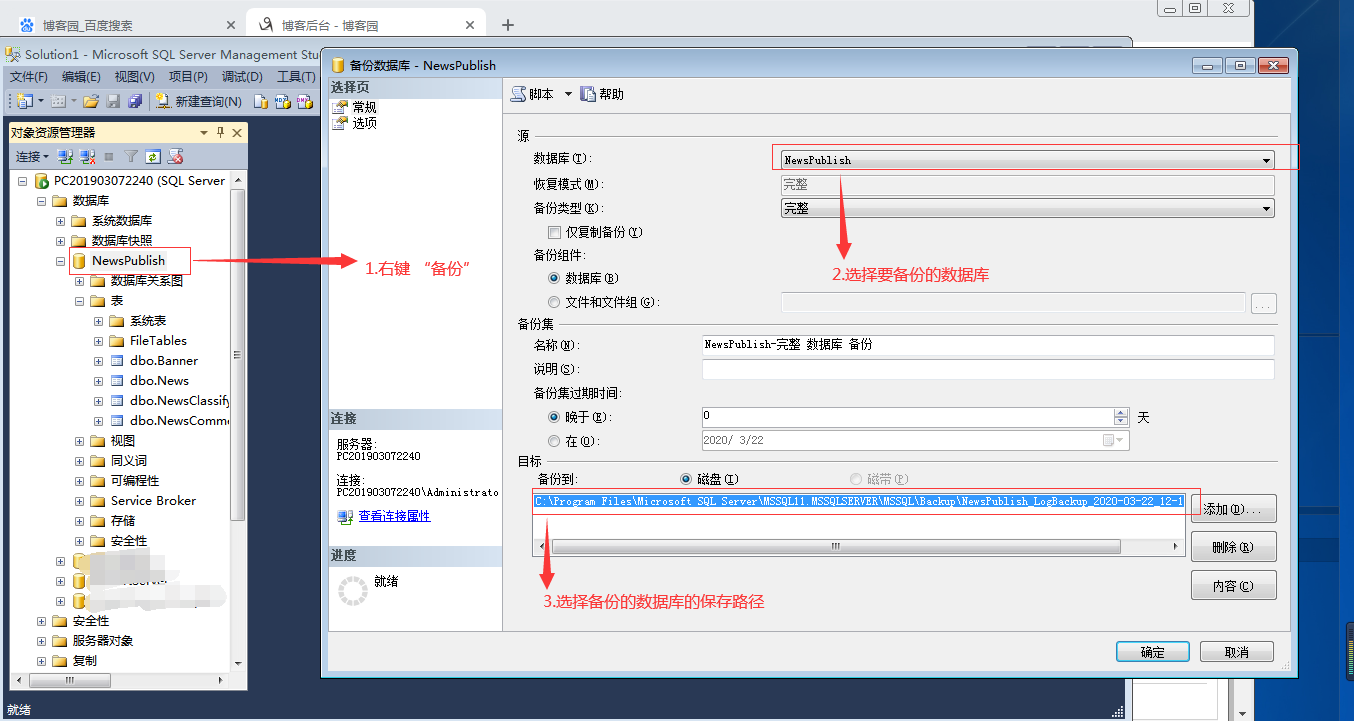Click the 添加 button

[1234, 509]
